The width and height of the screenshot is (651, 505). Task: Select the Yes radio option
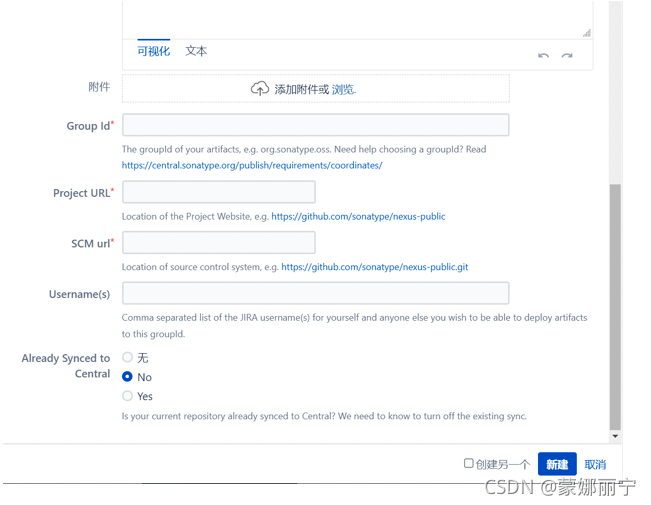coord(127,396)
